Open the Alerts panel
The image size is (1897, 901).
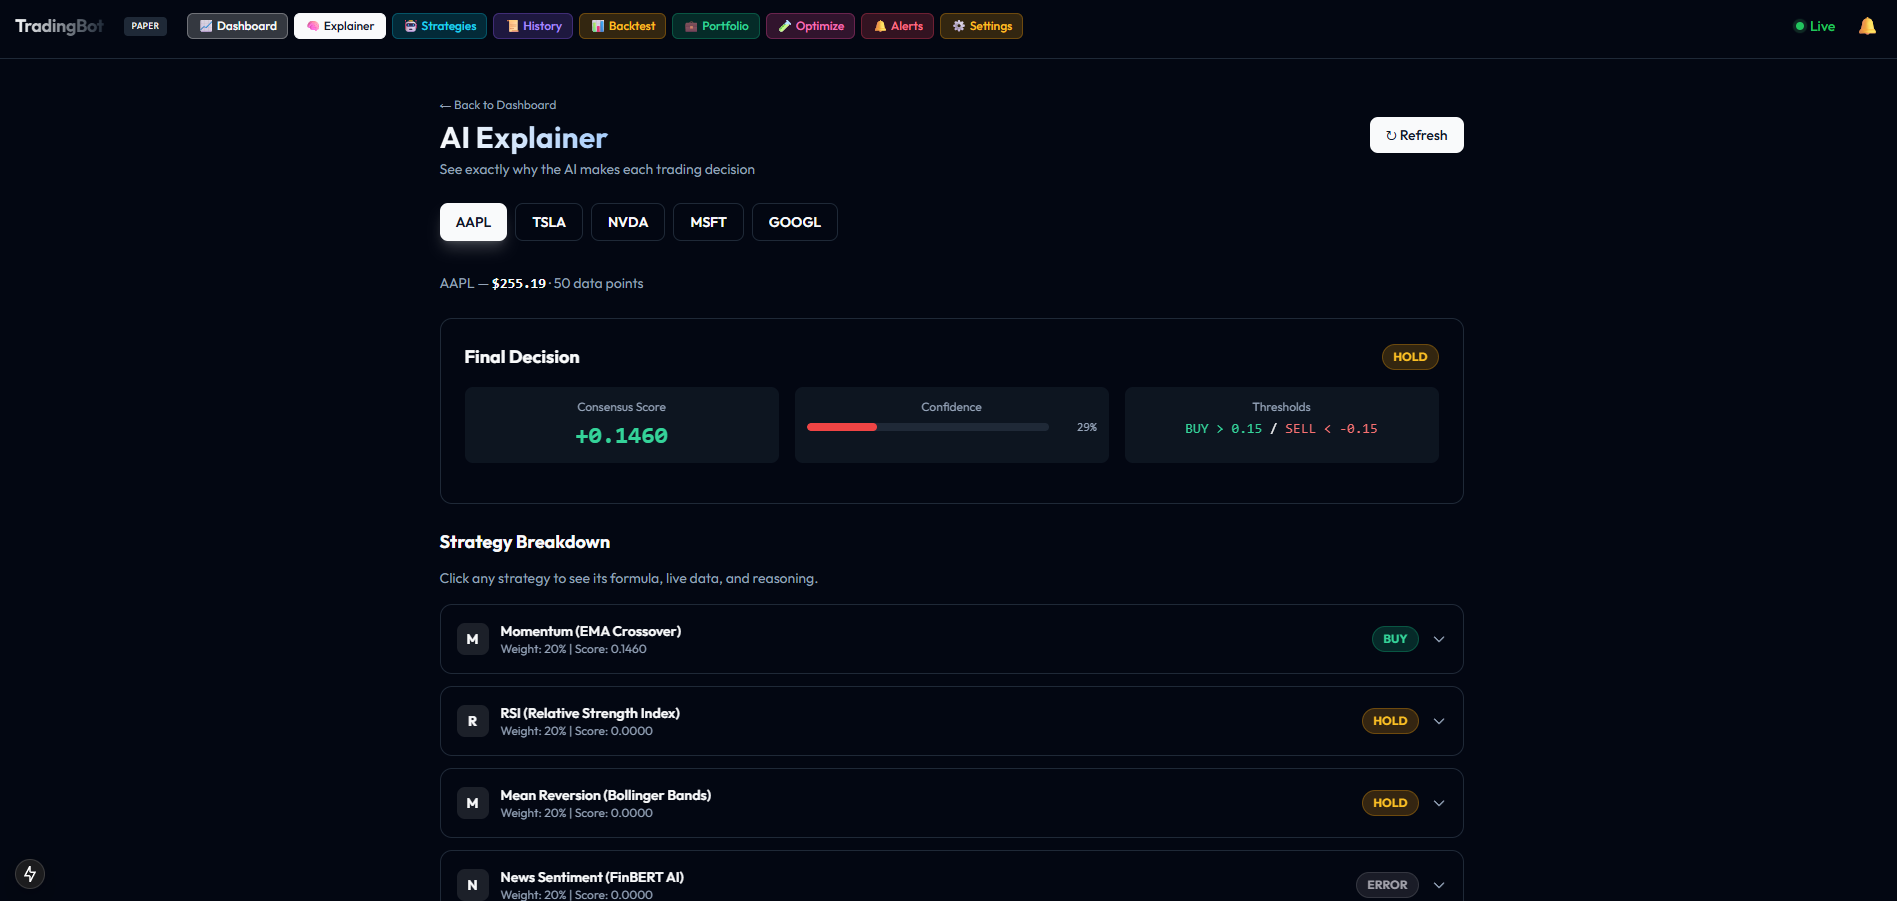pyautogui.click(x=897, y=25)
